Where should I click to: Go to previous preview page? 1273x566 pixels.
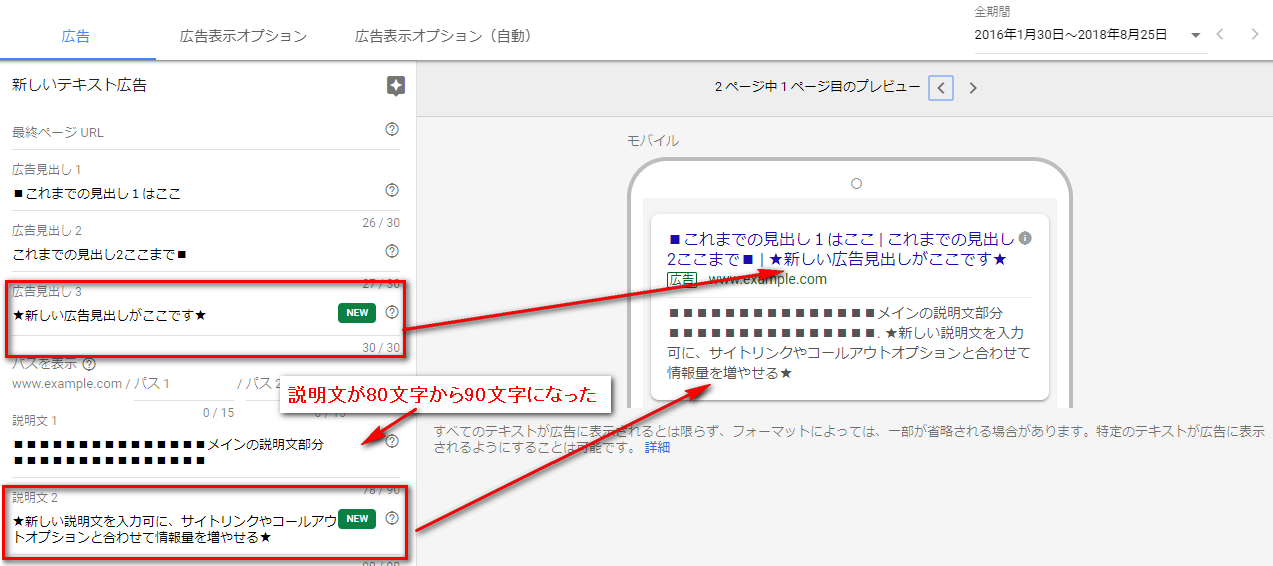[940, 88]
